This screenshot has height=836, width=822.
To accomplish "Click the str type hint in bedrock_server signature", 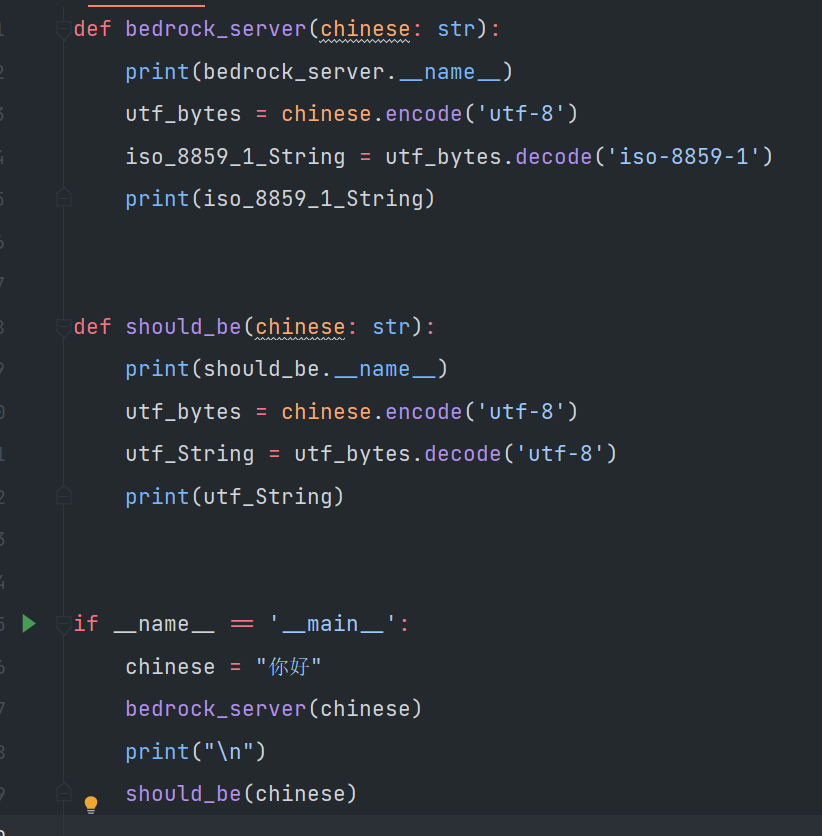I will tap(456, 29).
